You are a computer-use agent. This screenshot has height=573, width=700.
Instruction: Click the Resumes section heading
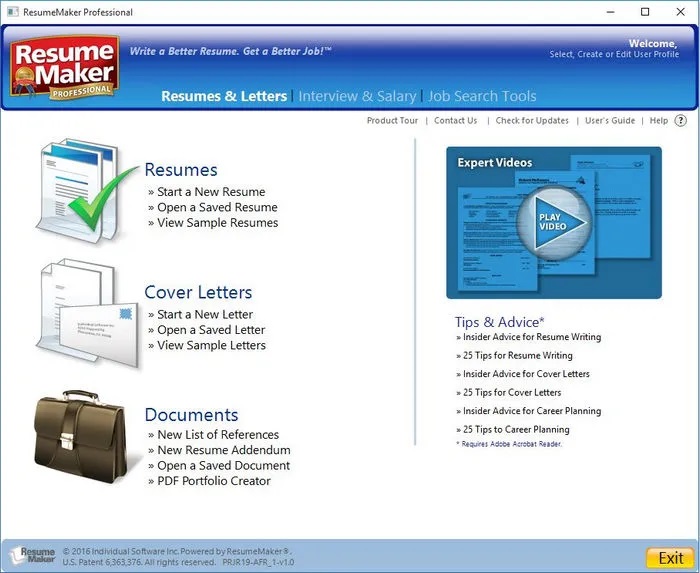point(181,170)
